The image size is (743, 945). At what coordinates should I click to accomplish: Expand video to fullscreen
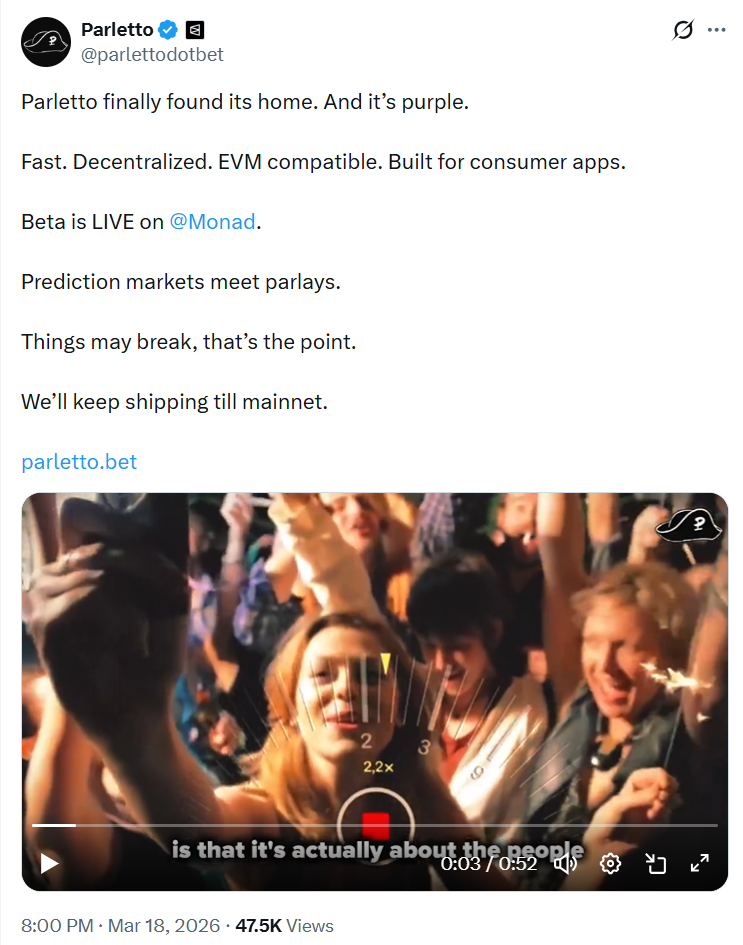(x=700, y=864)
